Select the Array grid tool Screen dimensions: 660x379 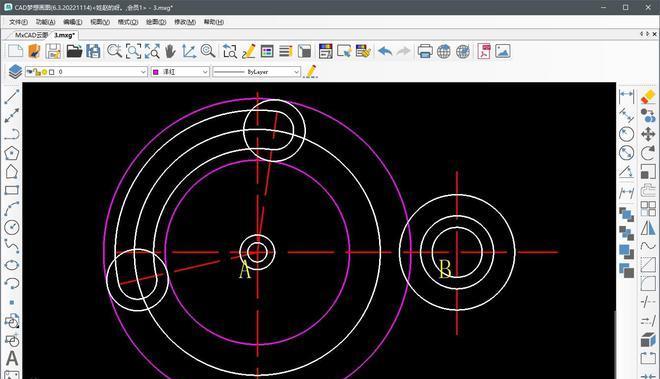[648, 209]
